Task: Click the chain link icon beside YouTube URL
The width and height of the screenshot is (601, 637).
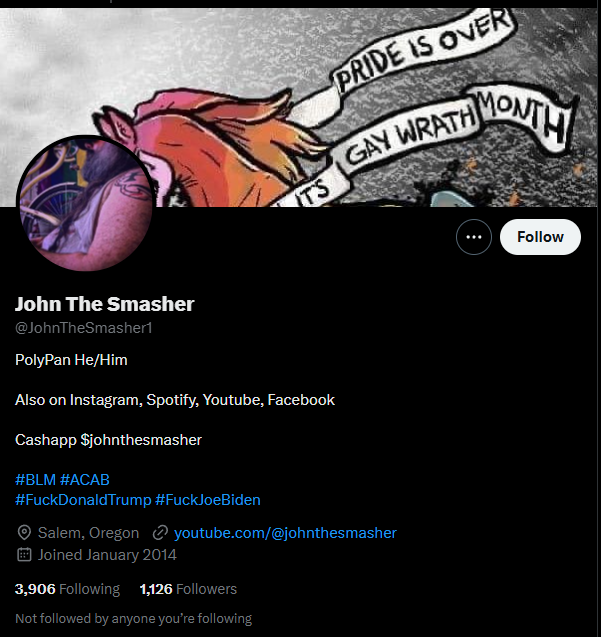Action: pyautogui.click(x=160, y=533)
